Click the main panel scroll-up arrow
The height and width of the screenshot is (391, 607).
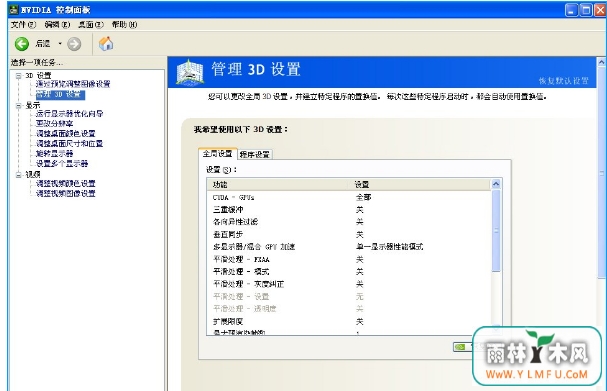(602, 62)
